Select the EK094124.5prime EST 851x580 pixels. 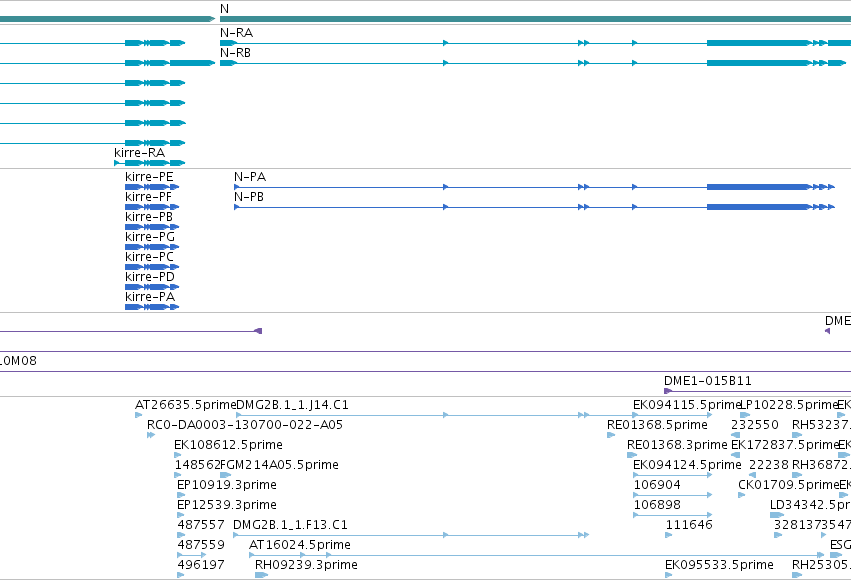pyautogui.click(x=673, y=475)
